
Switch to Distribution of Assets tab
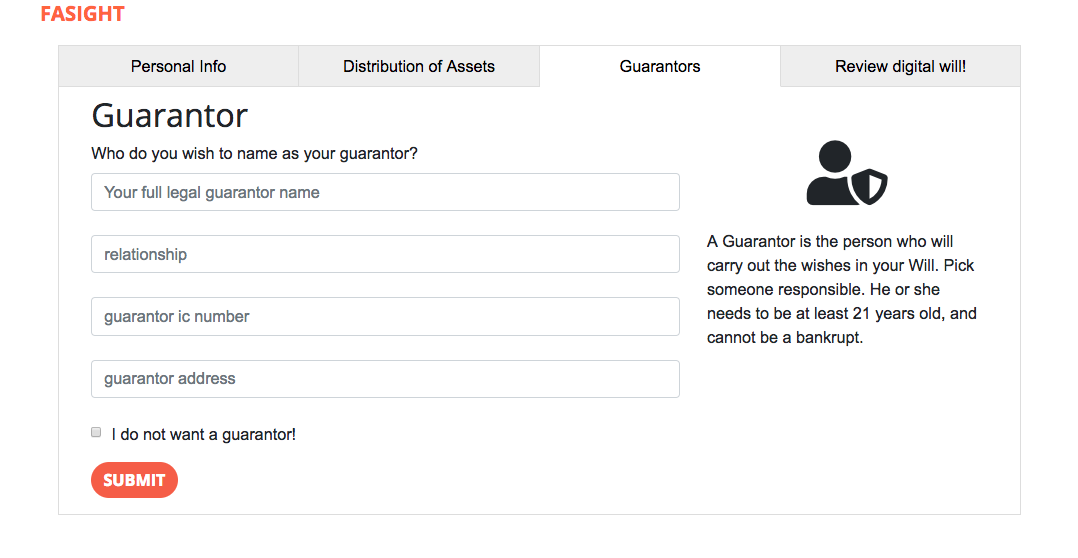419,66
